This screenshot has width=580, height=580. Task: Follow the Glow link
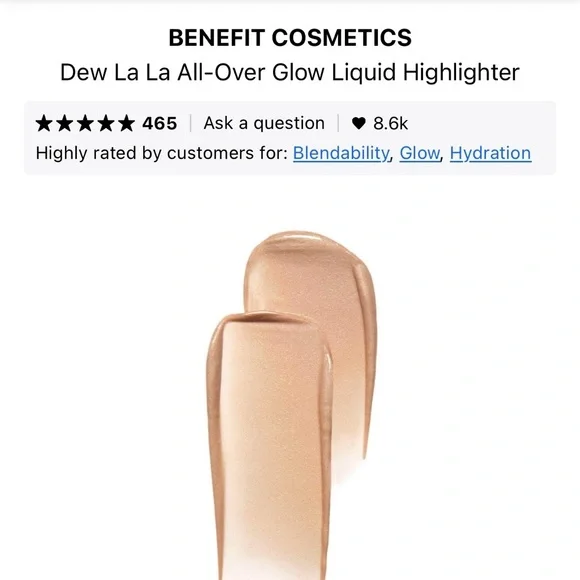pos(420,153)
